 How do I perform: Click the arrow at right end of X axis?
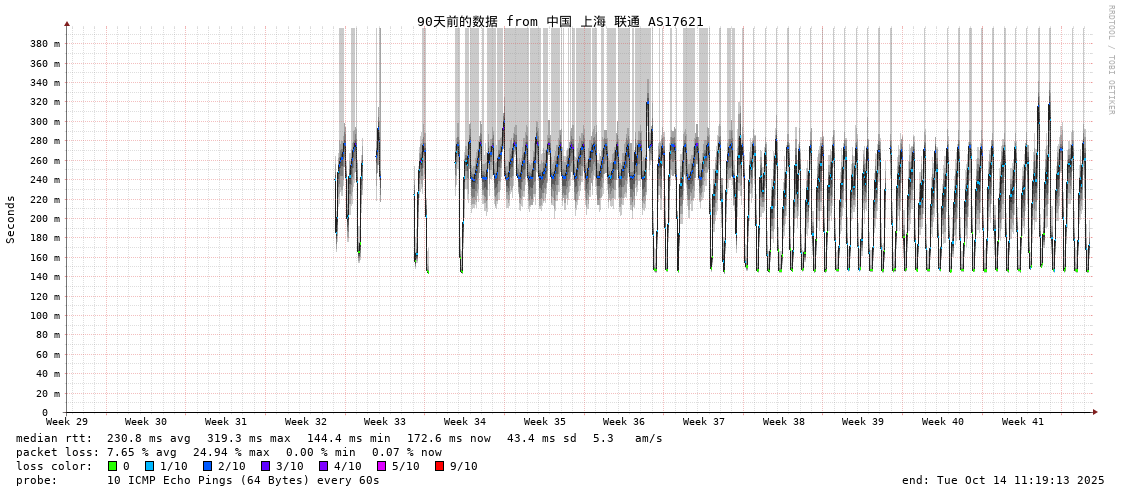(x=1095, y=412)
